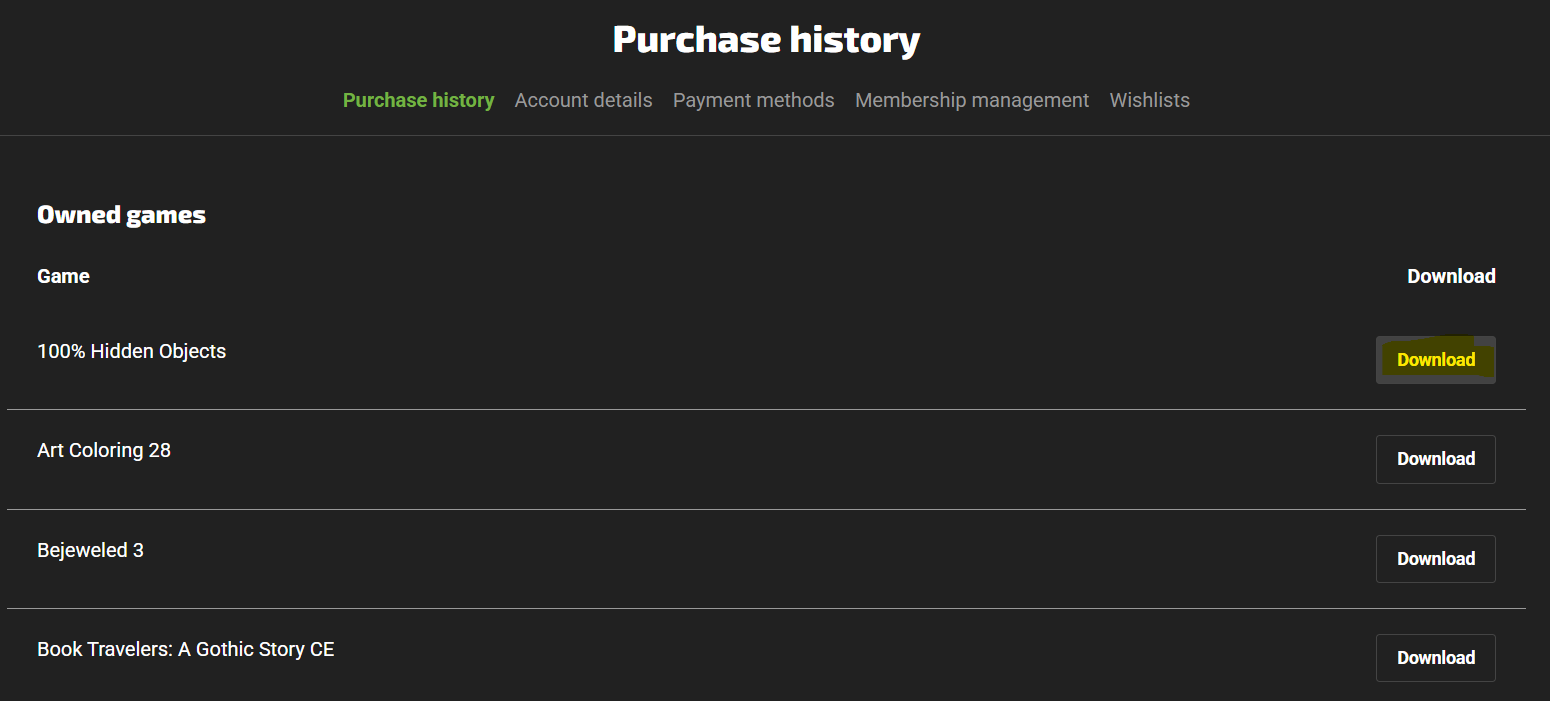Download 100% Hidden Objects game

point(1436,360)
